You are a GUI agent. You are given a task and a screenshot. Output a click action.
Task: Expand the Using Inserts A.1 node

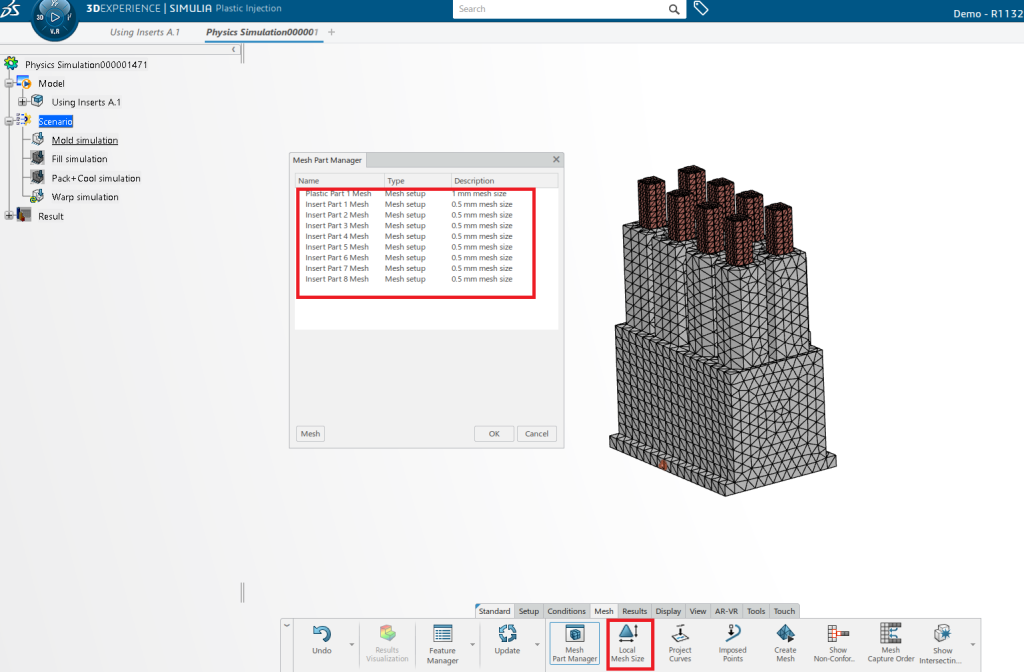(x=22, y=102)
